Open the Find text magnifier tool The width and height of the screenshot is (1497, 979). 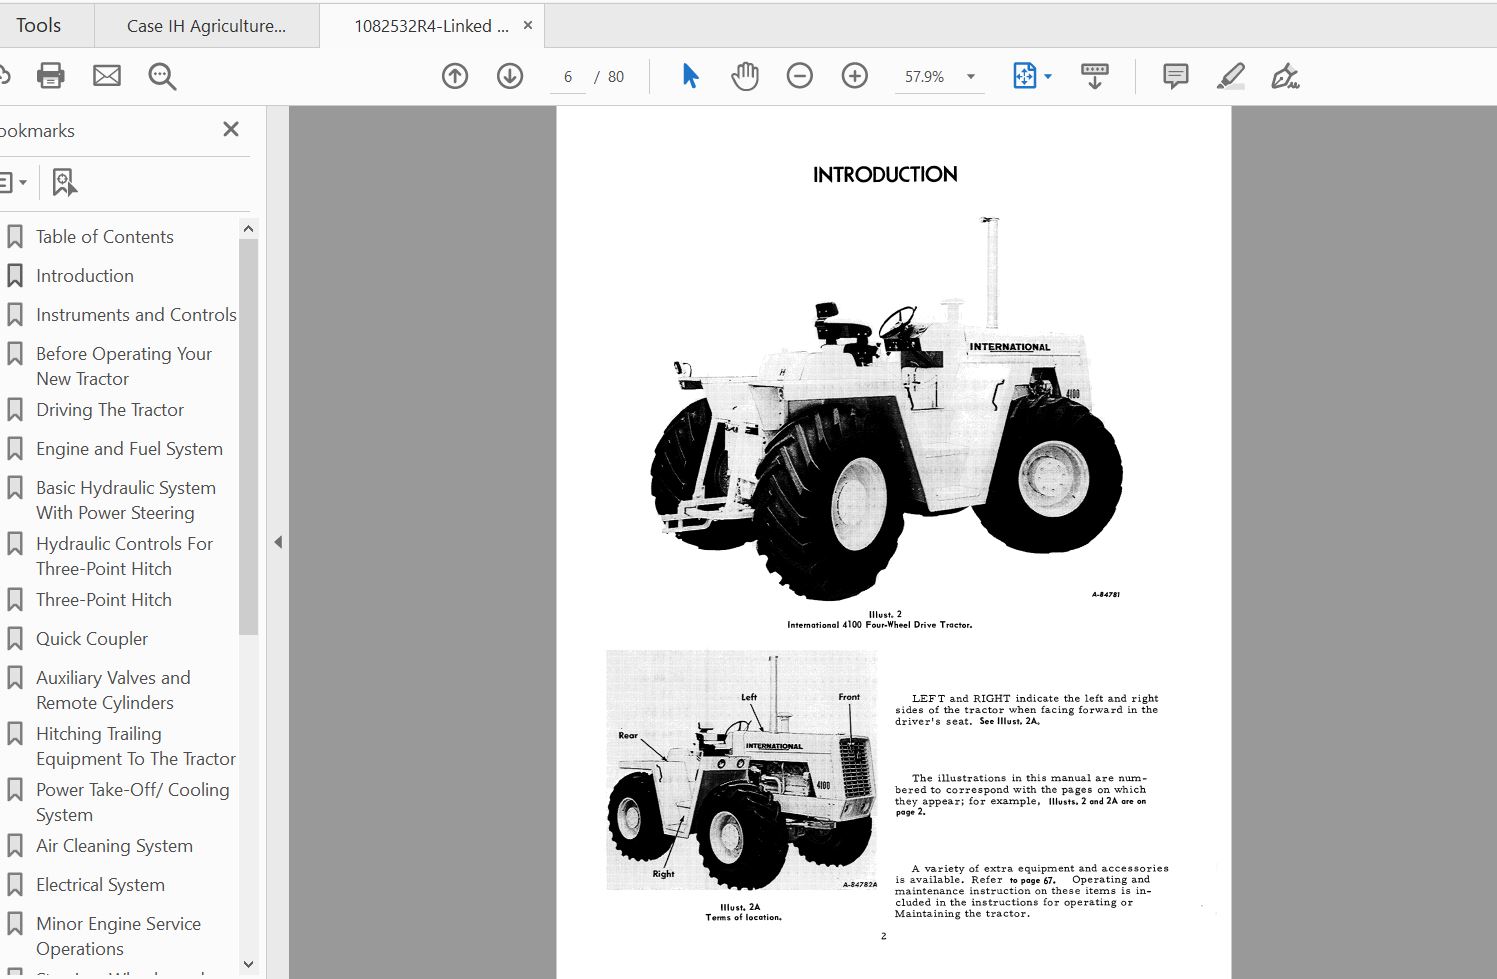click(x=162, y=76)
